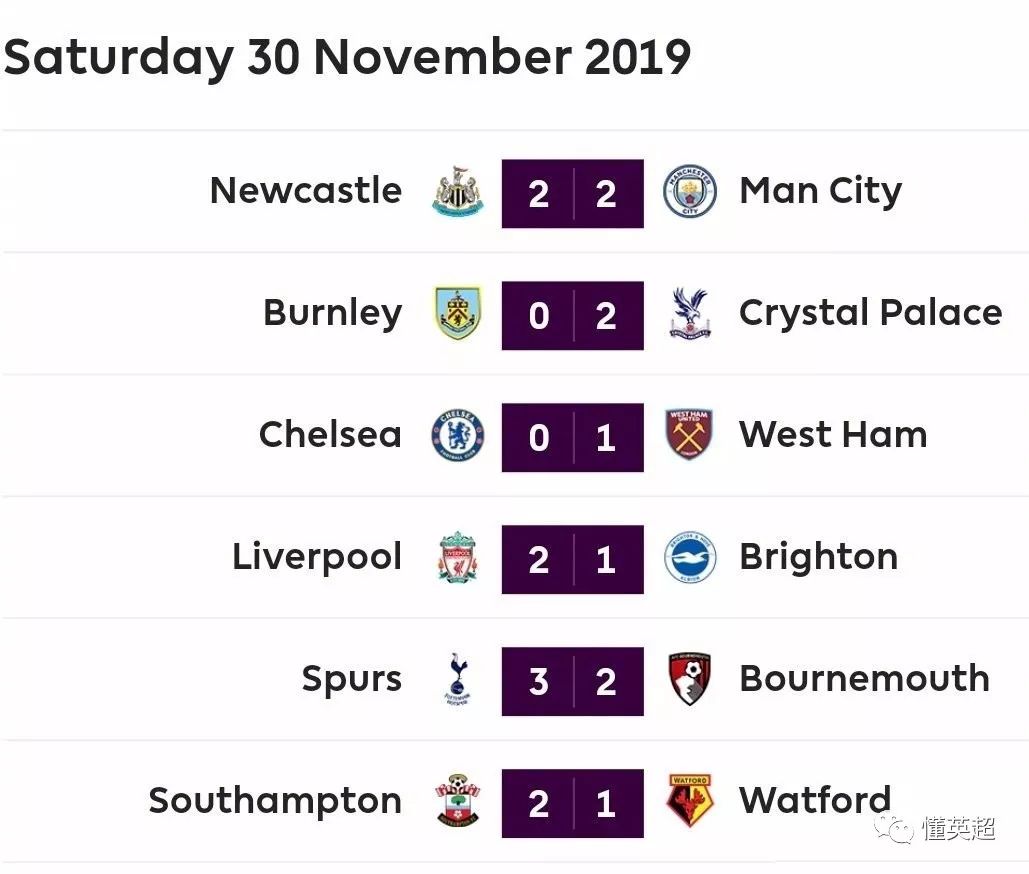Click the Newcastle club crest

pos(458,191)
